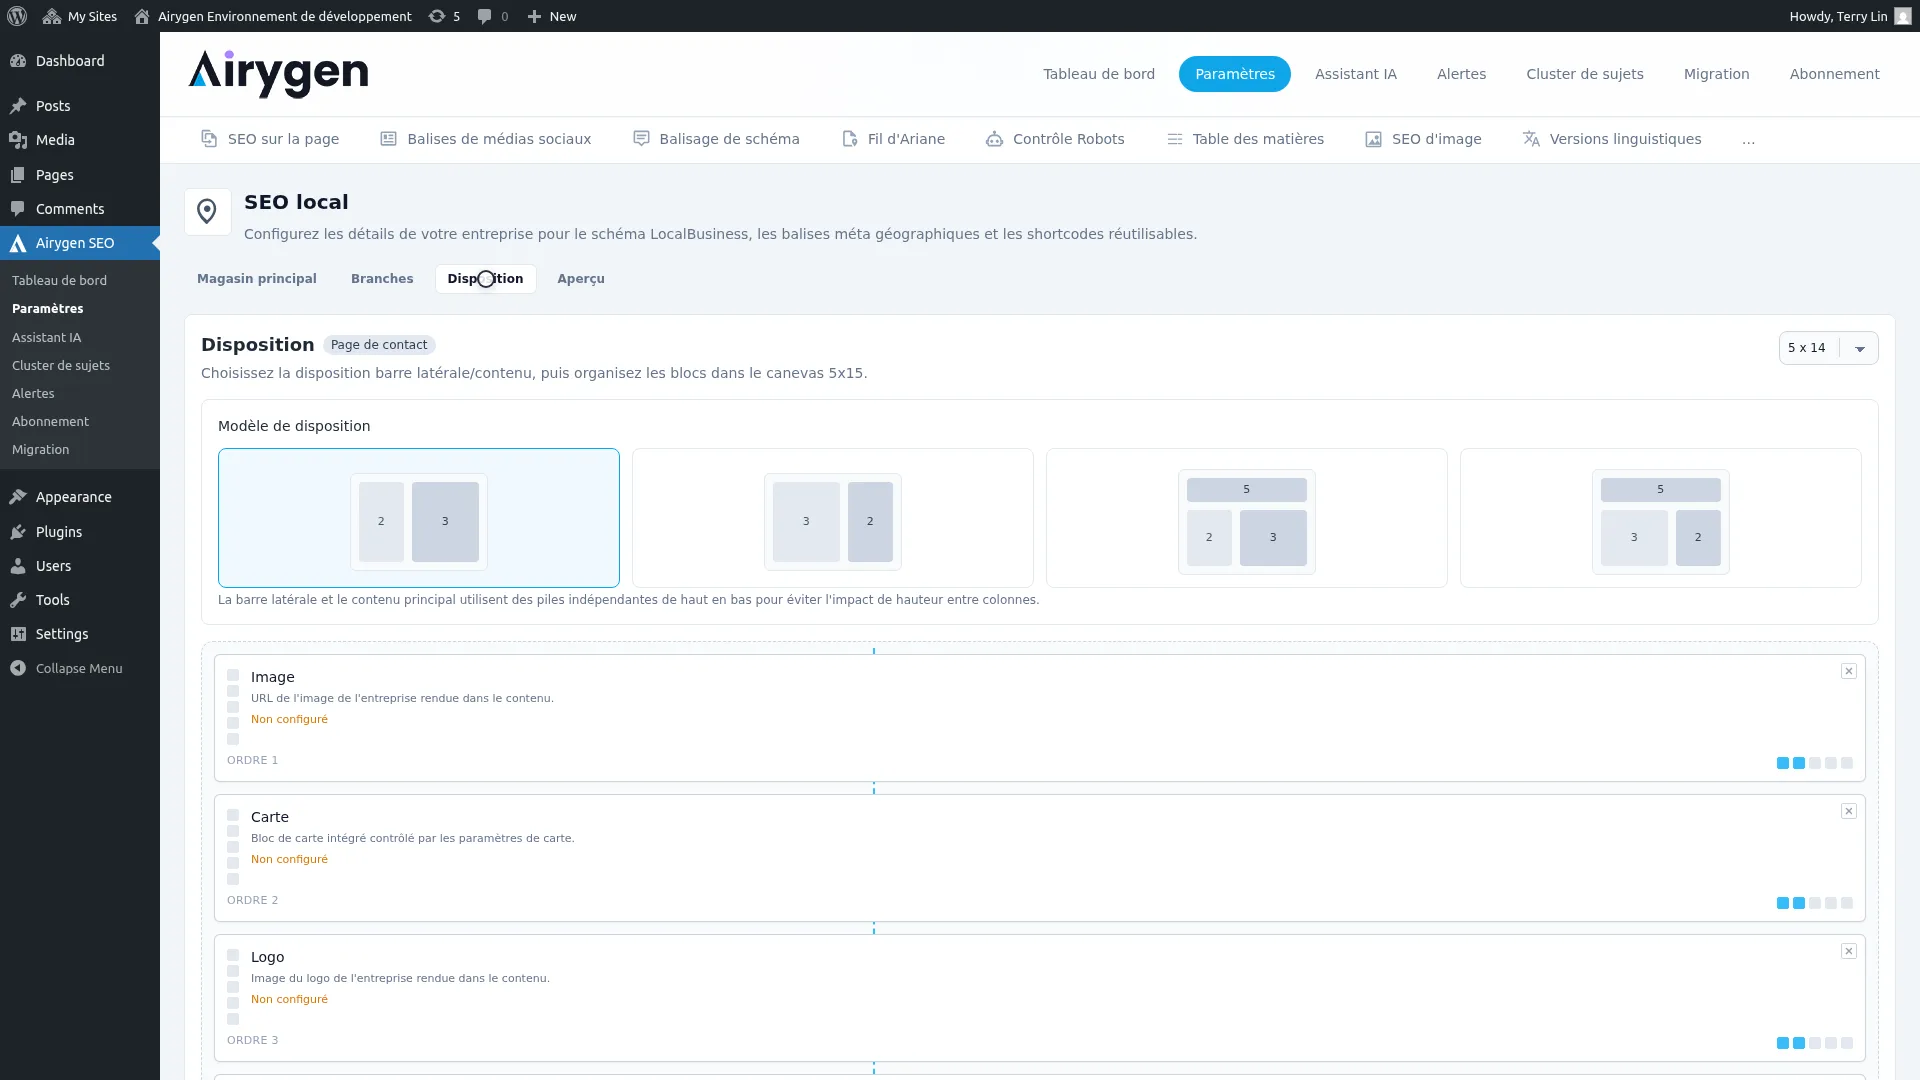Open the comments bubble showing 0
Screen dimensions: 1920x1080
tap(493, 16)
